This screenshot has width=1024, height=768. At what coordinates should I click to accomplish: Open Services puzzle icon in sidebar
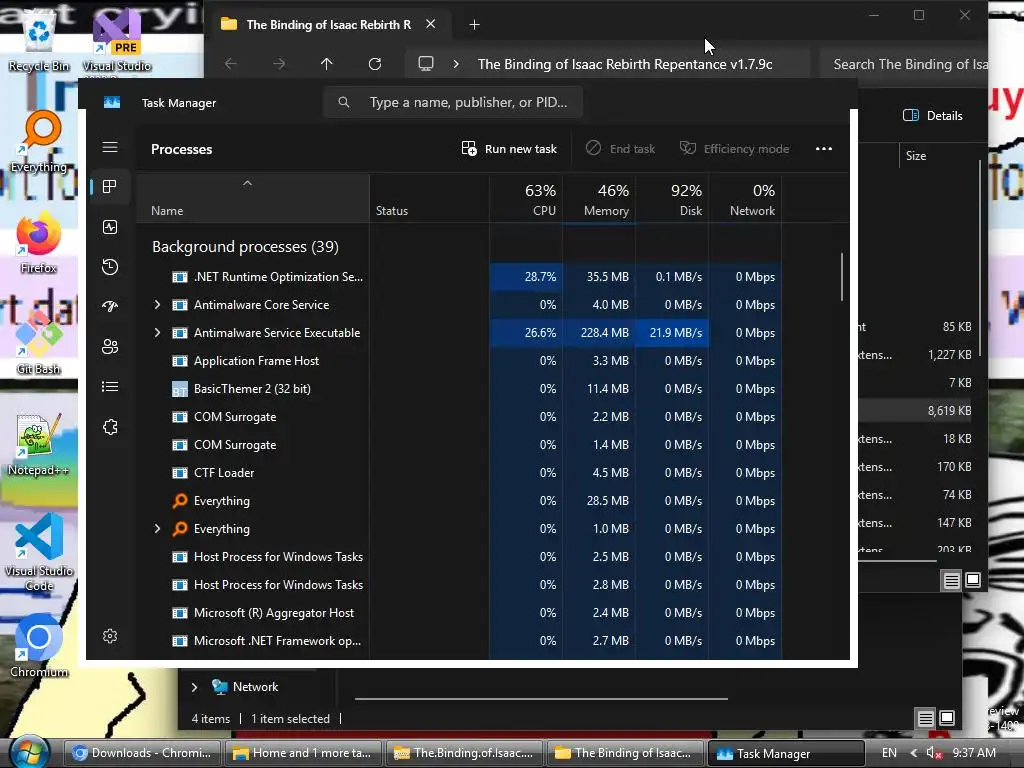110,427
